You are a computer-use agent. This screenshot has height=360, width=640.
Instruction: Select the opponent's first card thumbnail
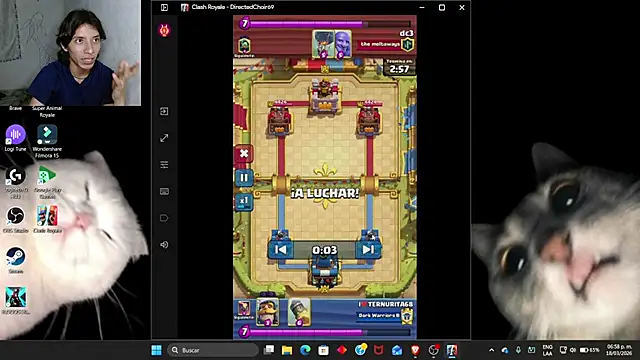[324, 44]
